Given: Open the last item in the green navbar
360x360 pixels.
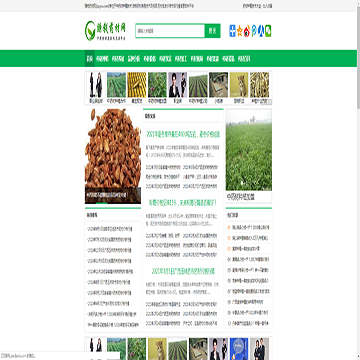Looking at the screenshot, I should 244,59.
